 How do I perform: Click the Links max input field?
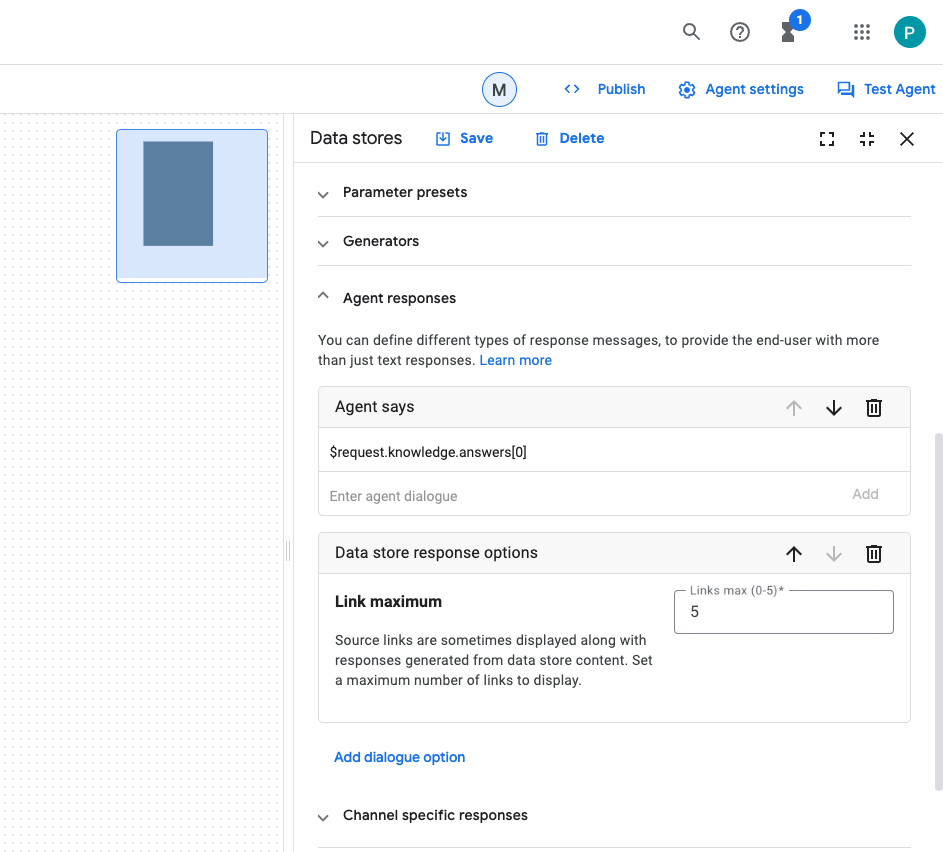pyautogui.click(x=783, y=612)
